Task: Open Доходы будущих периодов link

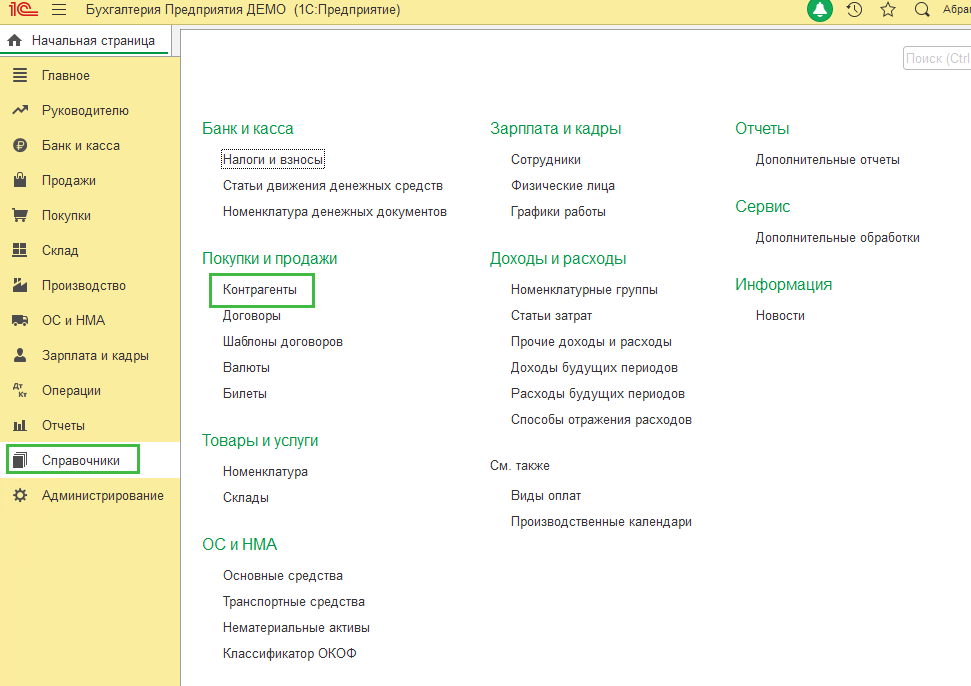Action: point(594,368)
